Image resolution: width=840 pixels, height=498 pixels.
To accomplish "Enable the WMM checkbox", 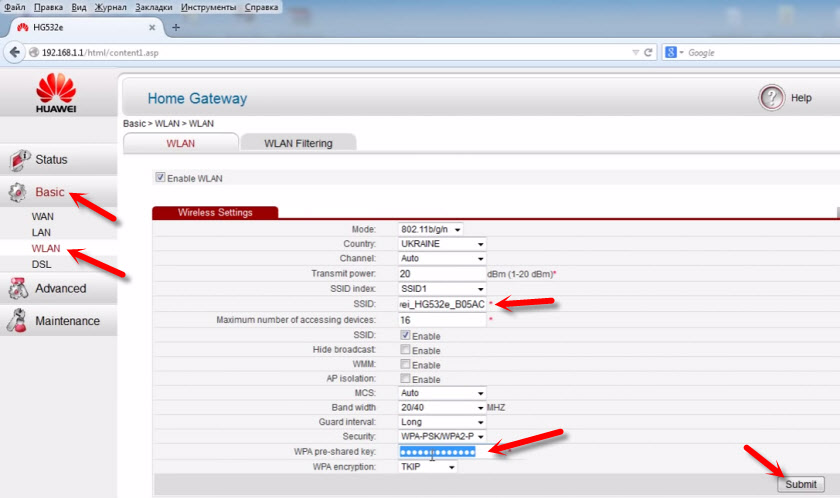I will pyautogui.click(x=405, y=365).
